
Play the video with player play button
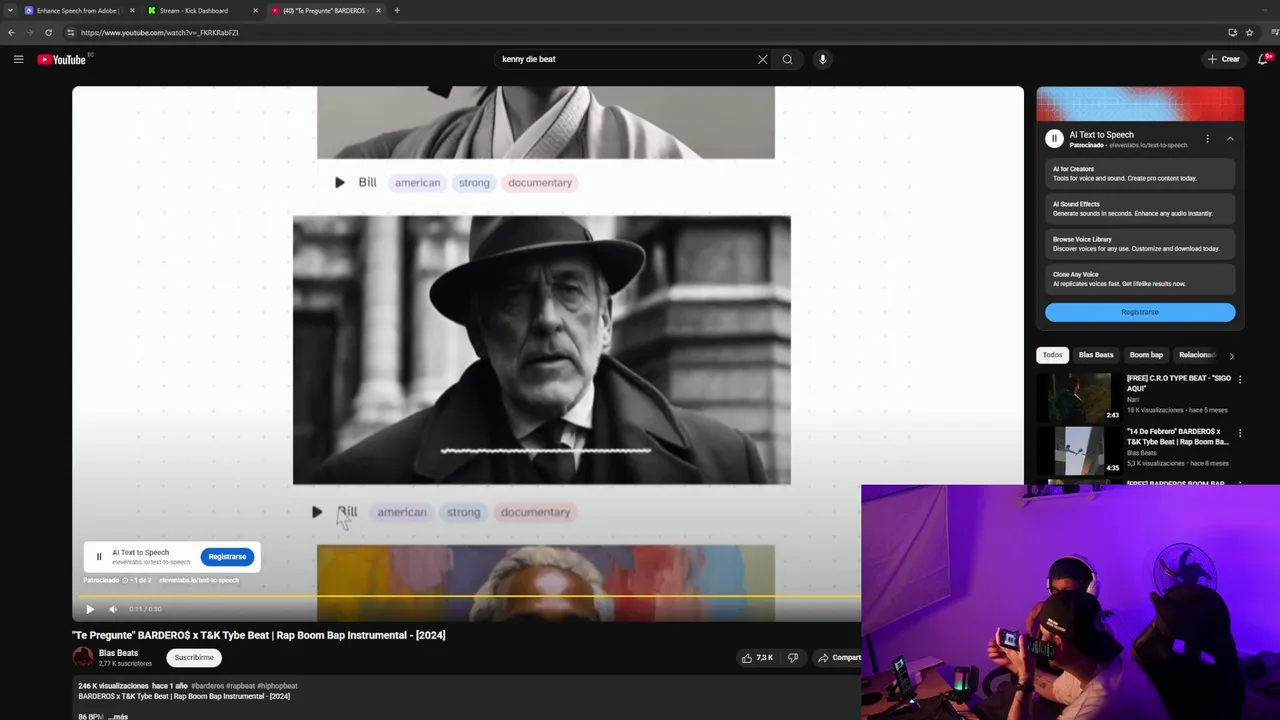pos(90,609)
